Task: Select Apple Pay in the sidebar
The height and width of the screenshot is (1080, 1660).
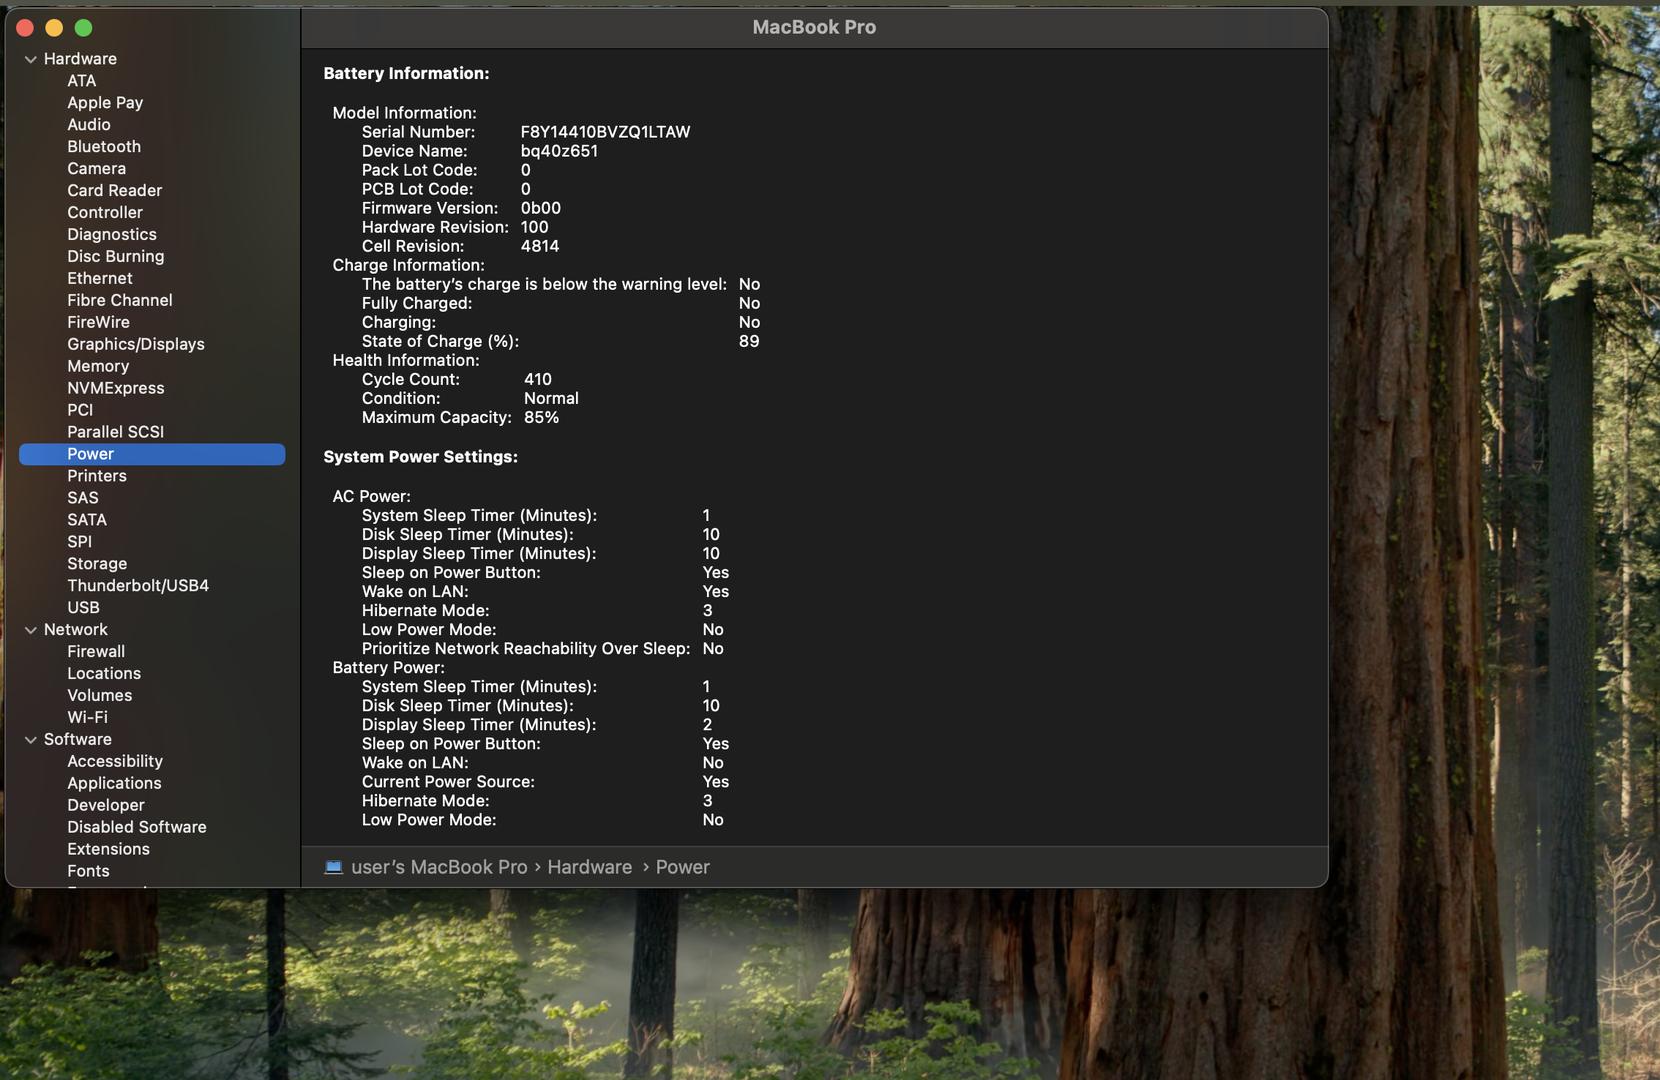Action: pyautogui.click(x=105, y=103)
